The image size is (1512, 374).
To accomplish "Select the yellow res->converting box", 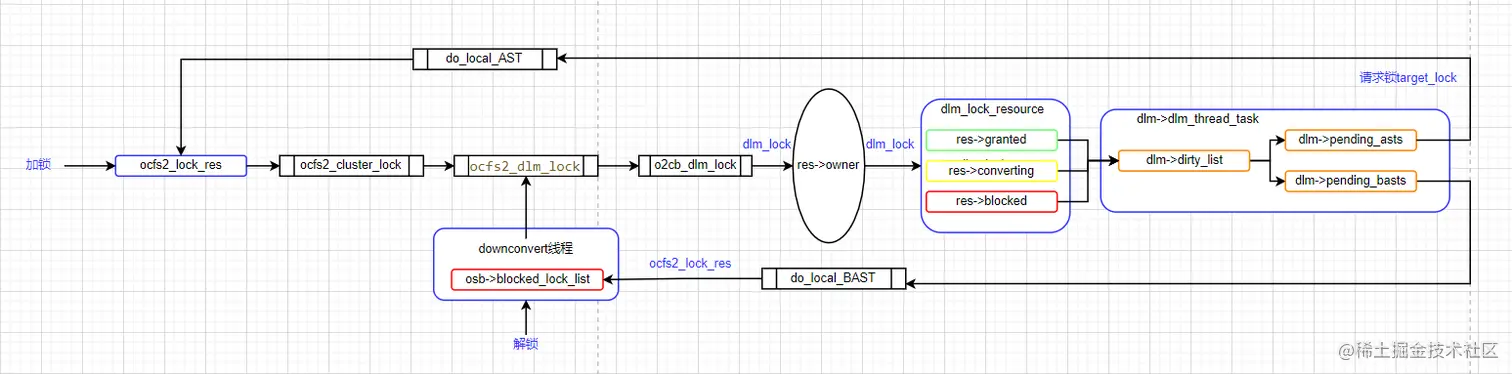I will click(x=991, y=171).
